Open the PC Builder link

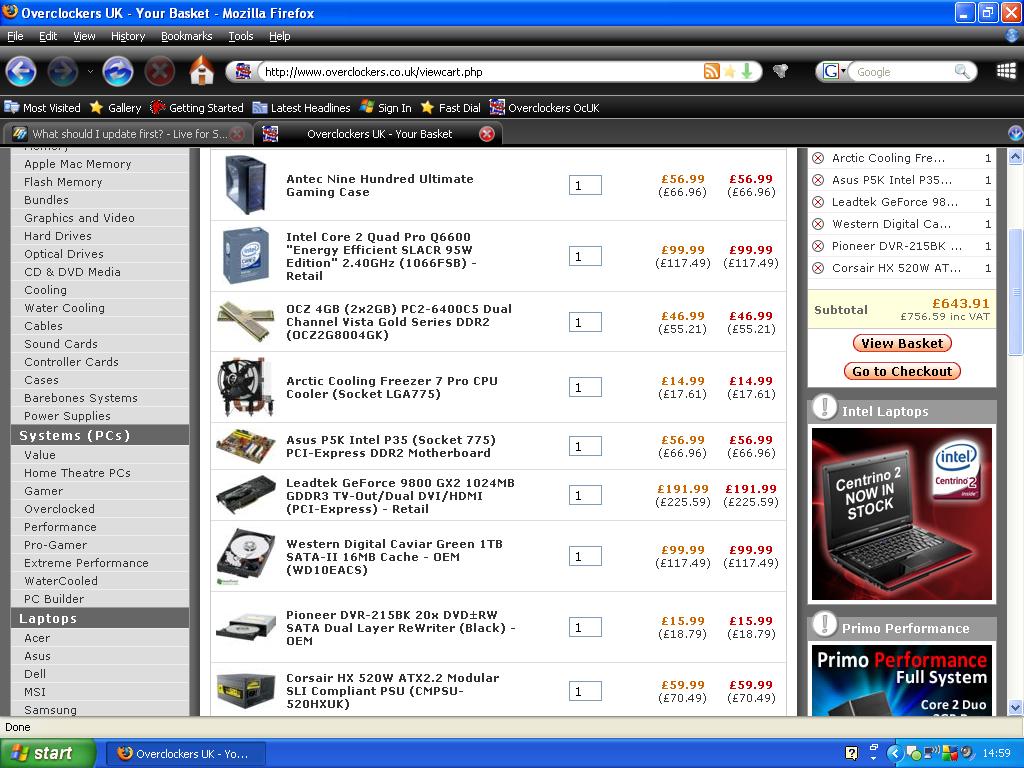54,599
